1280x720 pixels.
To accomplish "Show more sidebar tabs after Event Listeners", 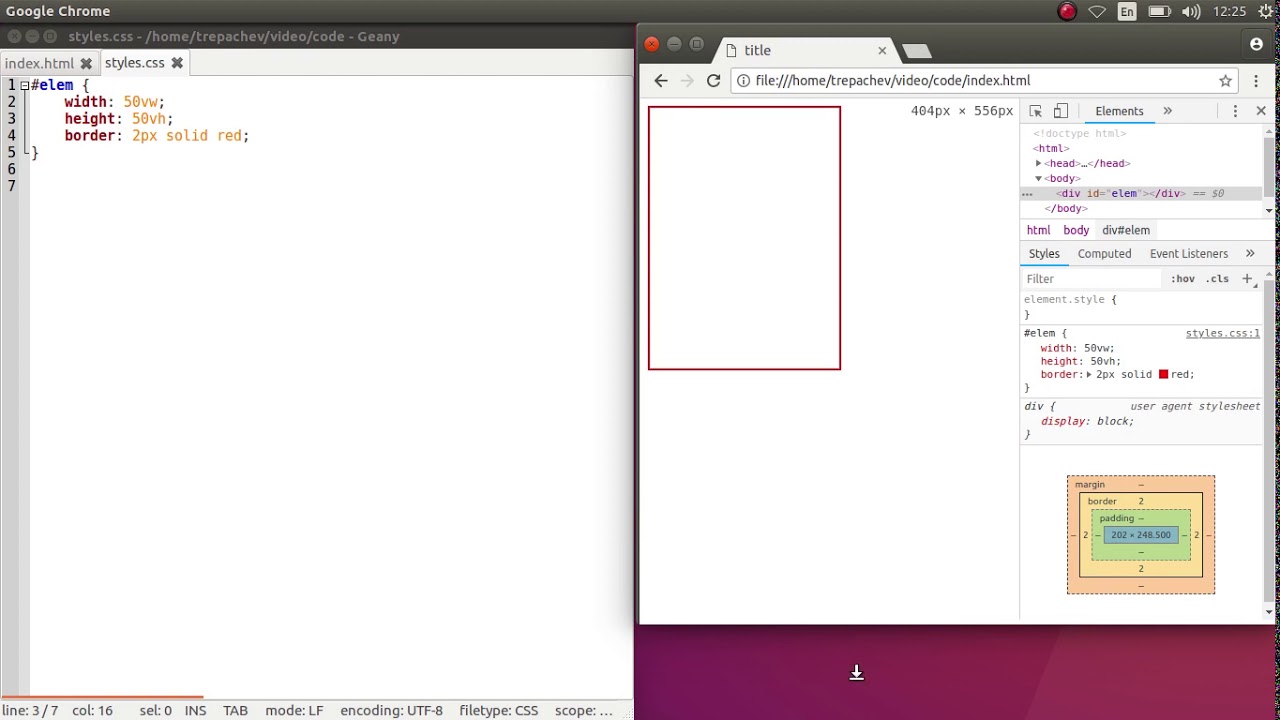I will tap(1250, 254).
